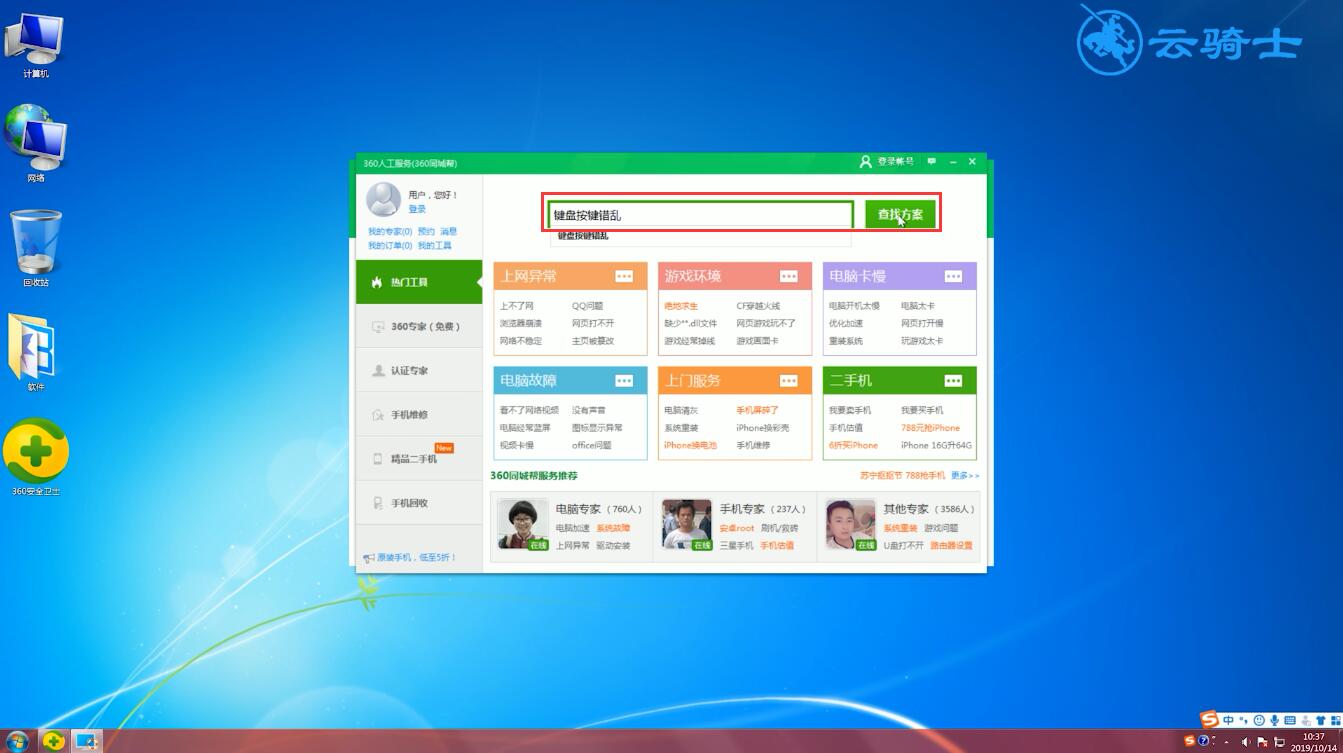The width and height of the screenshot is (1343, 753).
Task: Click the user avatar picture
Action: coord(383,200)
